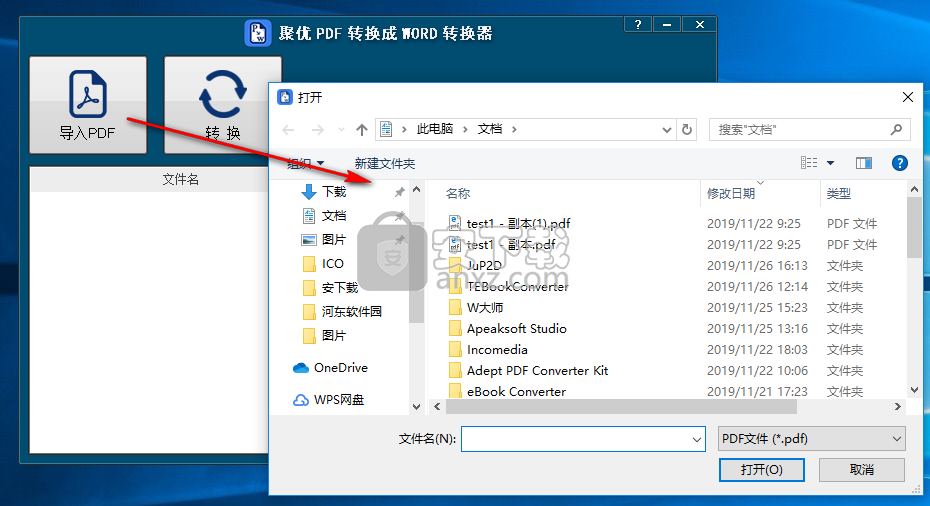Click 此电脑 in the address path
This screenshot has height=506, width=930.
435,129
